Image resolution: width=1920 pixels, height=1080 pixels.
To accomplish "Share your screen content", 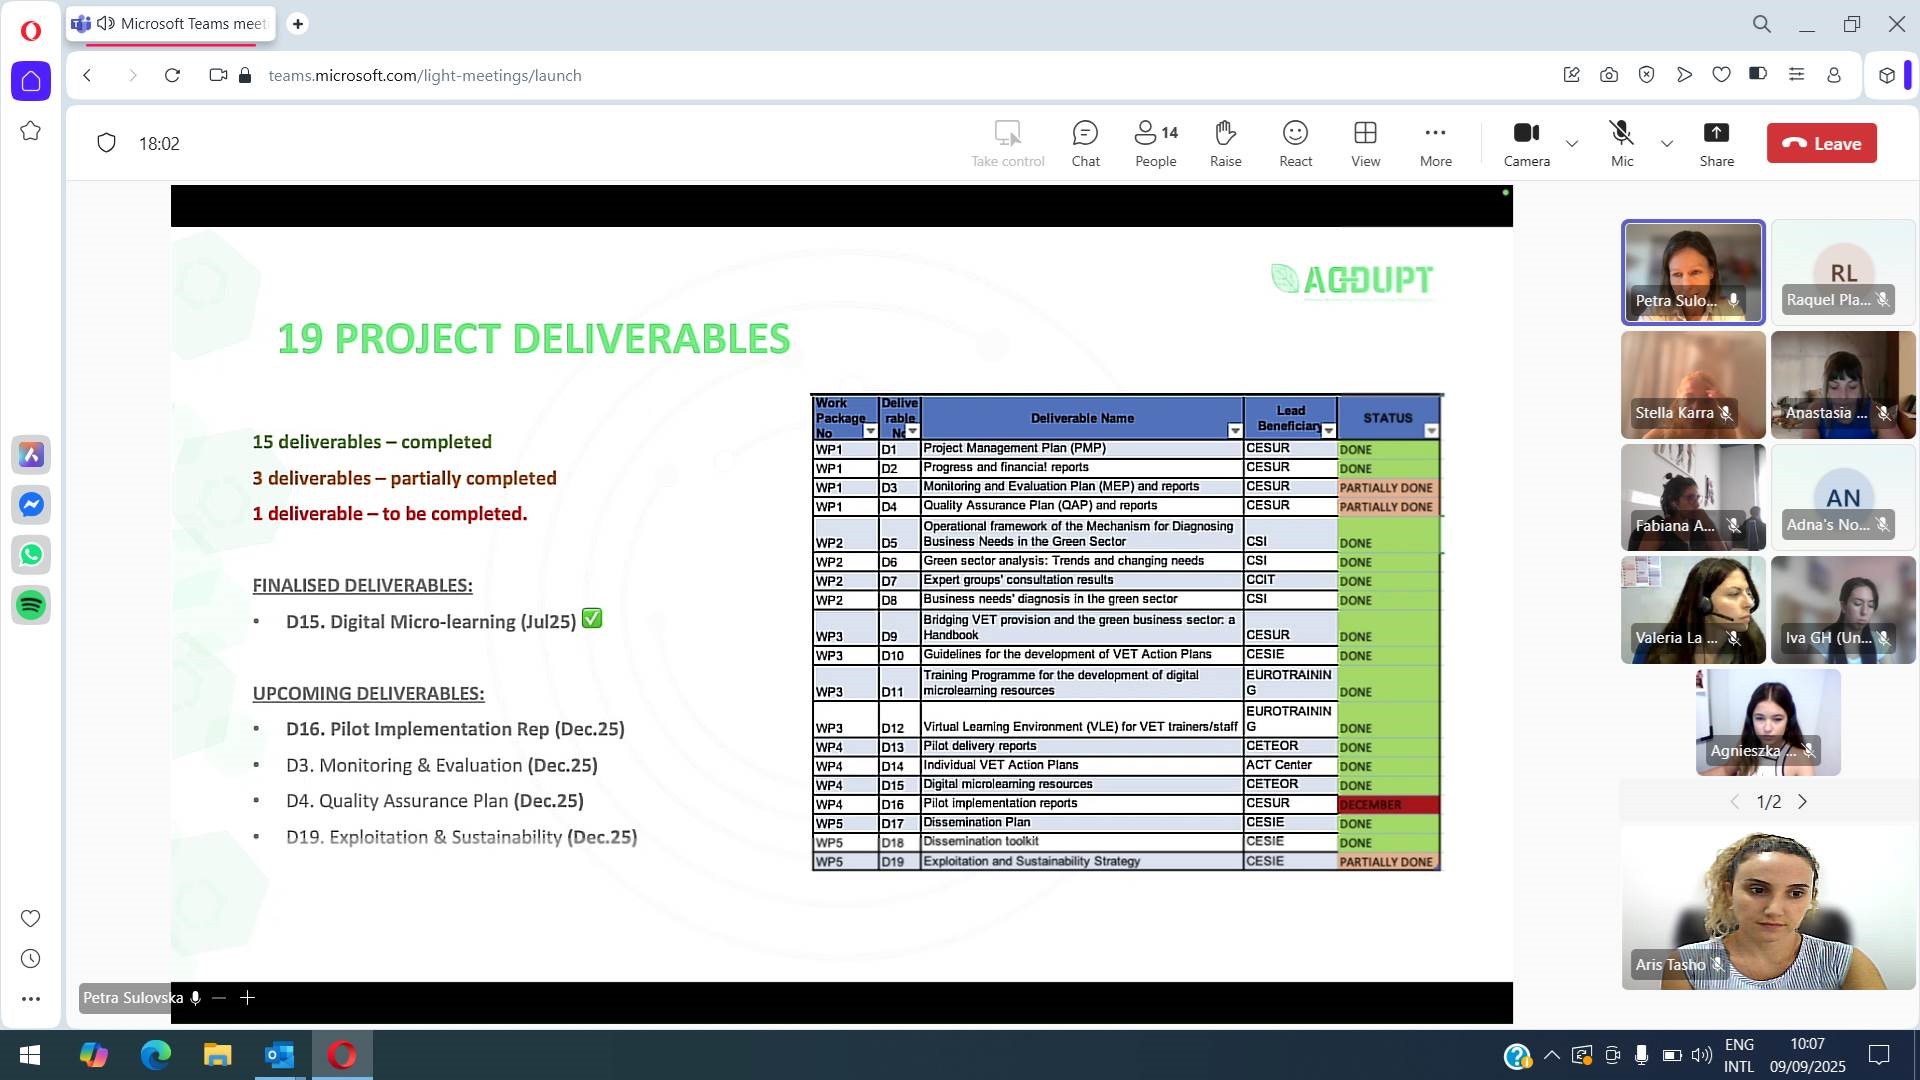I will (x=1716, y=144).
